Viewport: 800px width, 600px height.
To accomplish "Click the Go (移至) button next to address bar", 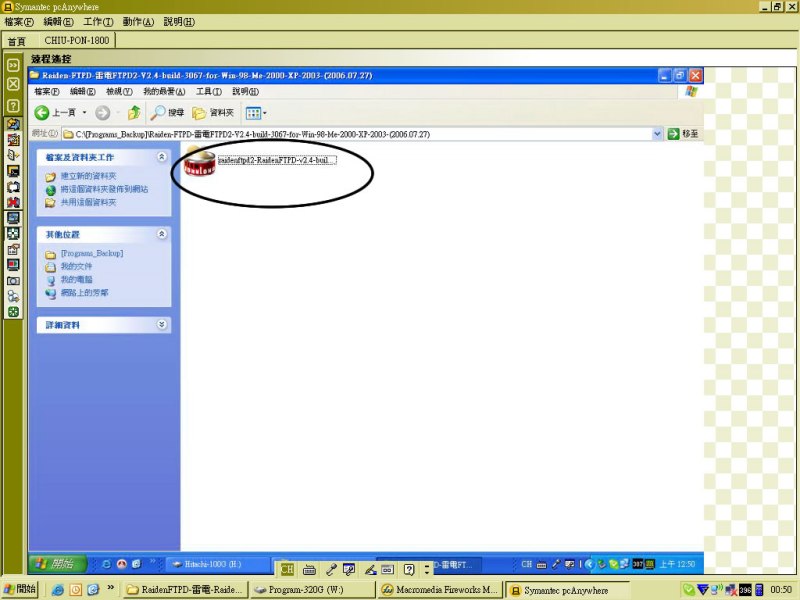I will 683,134.
